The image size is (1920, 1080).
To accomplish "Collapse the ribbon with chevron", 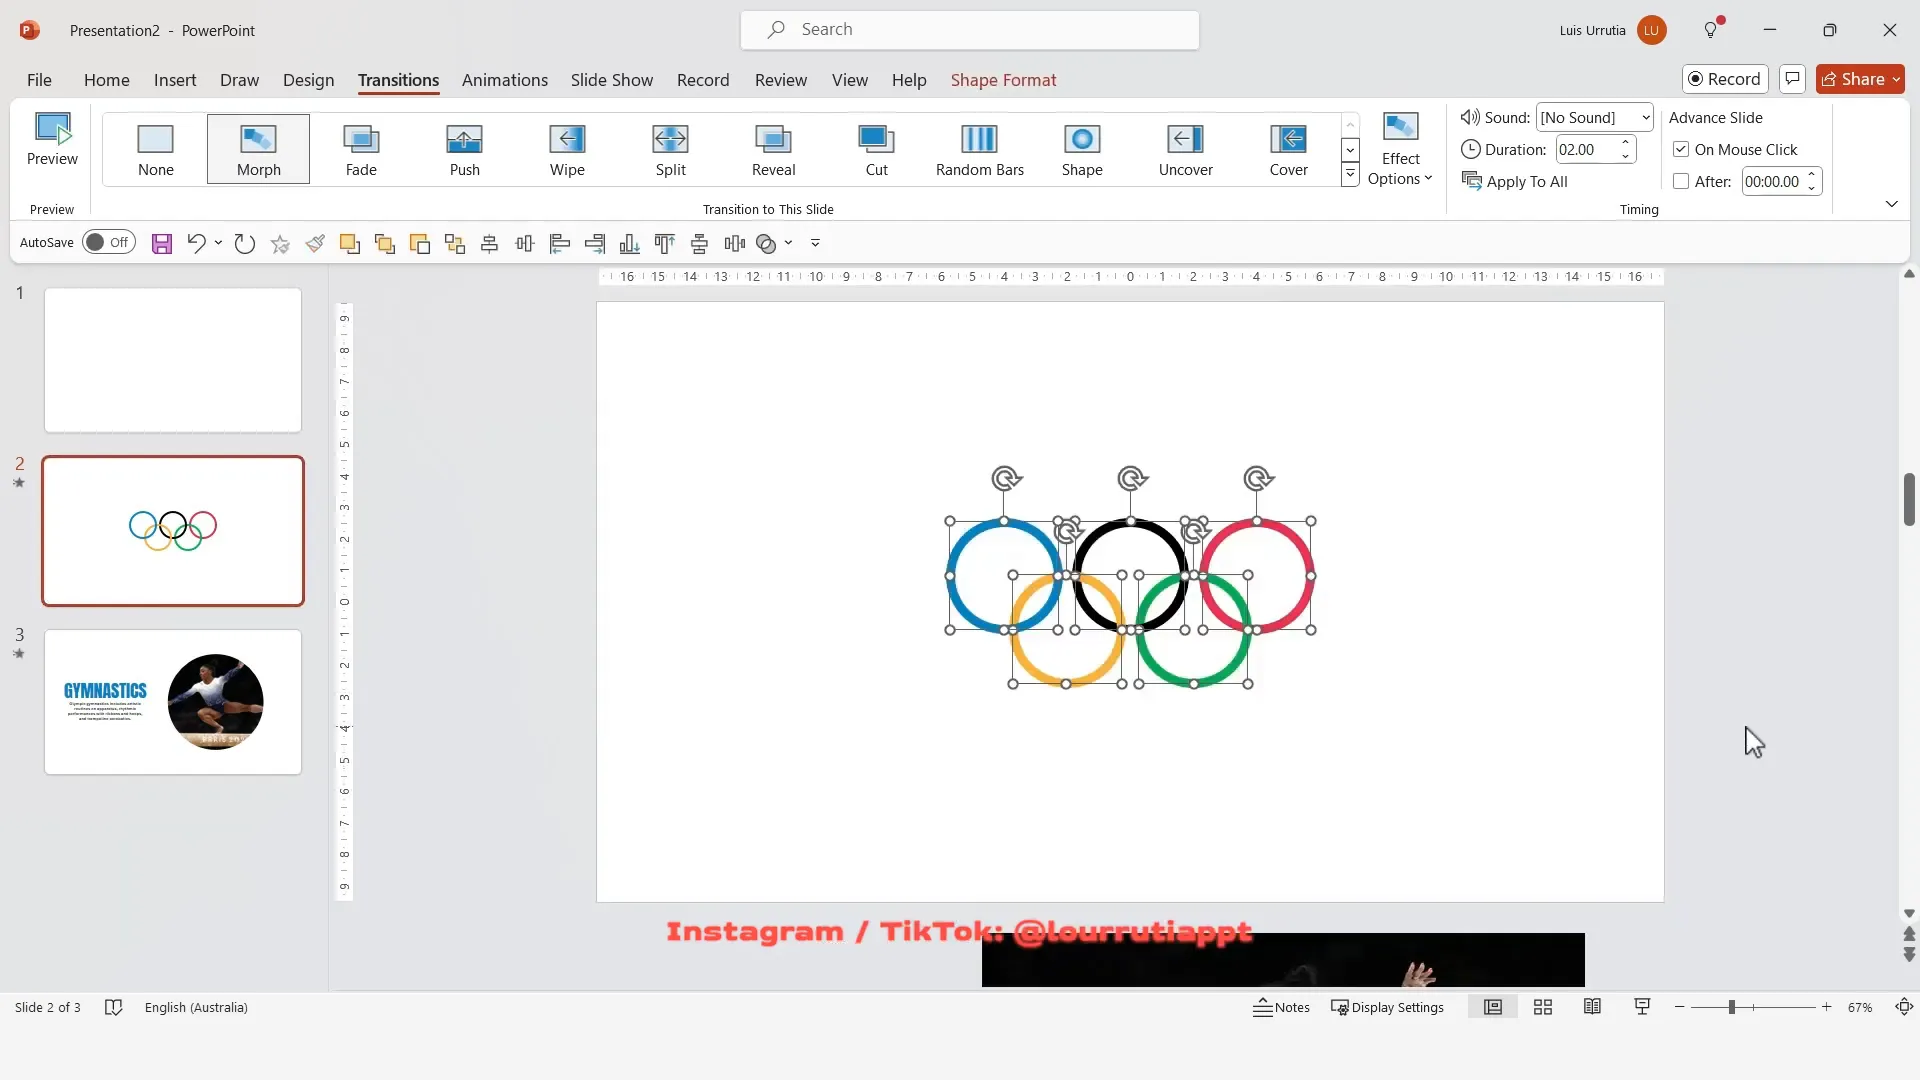I will tap(1891, 204).
